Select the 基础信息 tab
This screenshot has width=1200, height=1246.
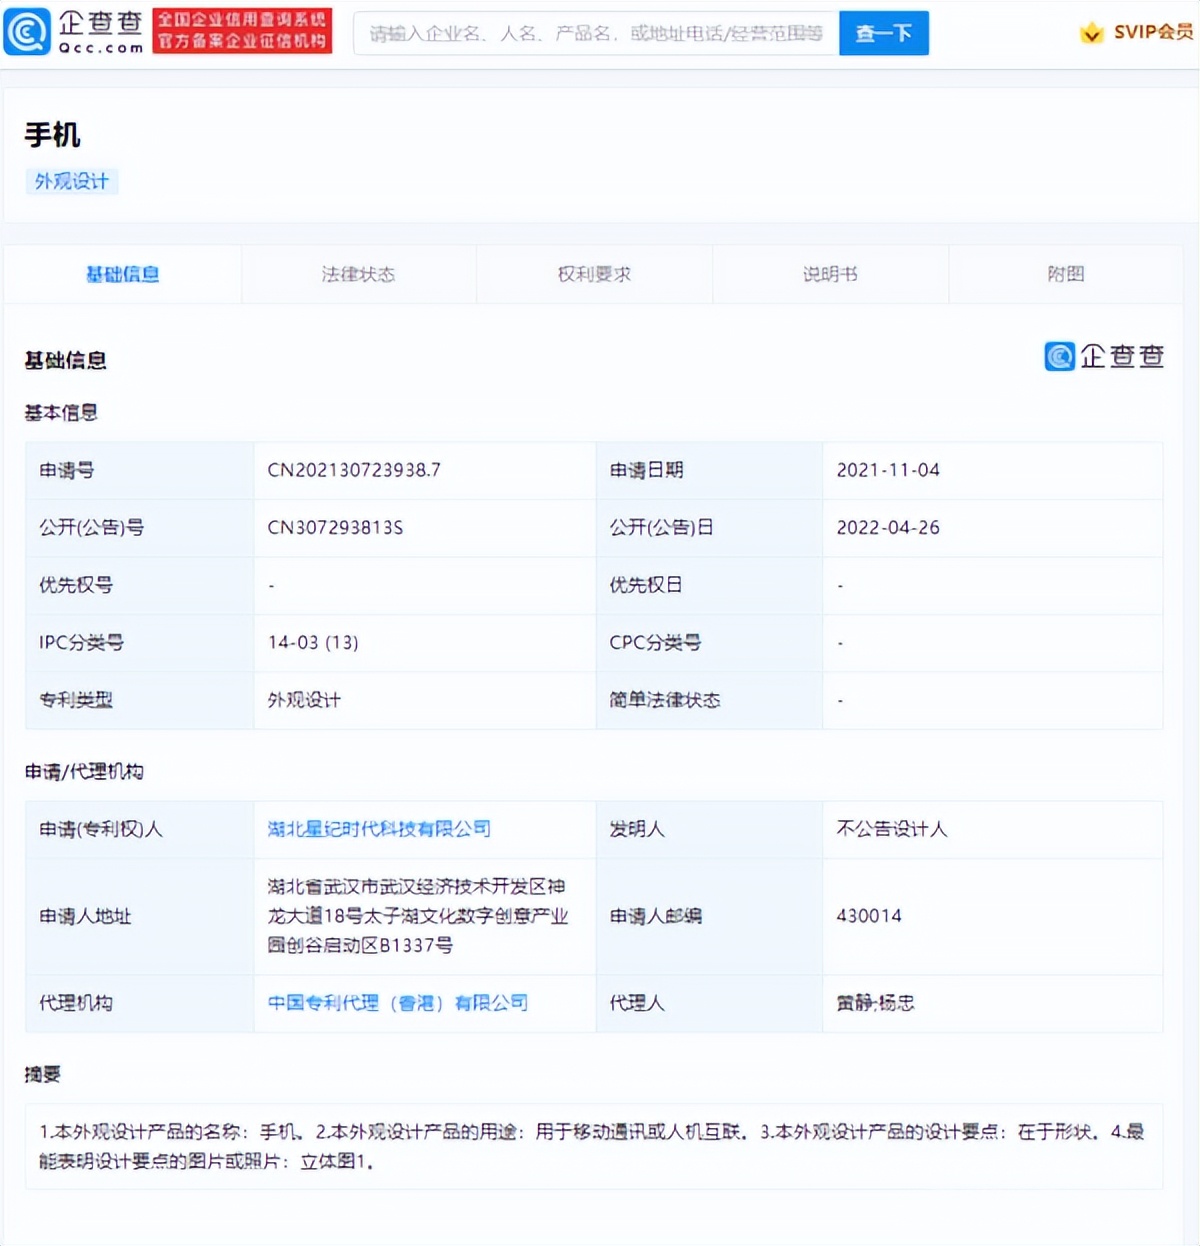click(122, 274)
